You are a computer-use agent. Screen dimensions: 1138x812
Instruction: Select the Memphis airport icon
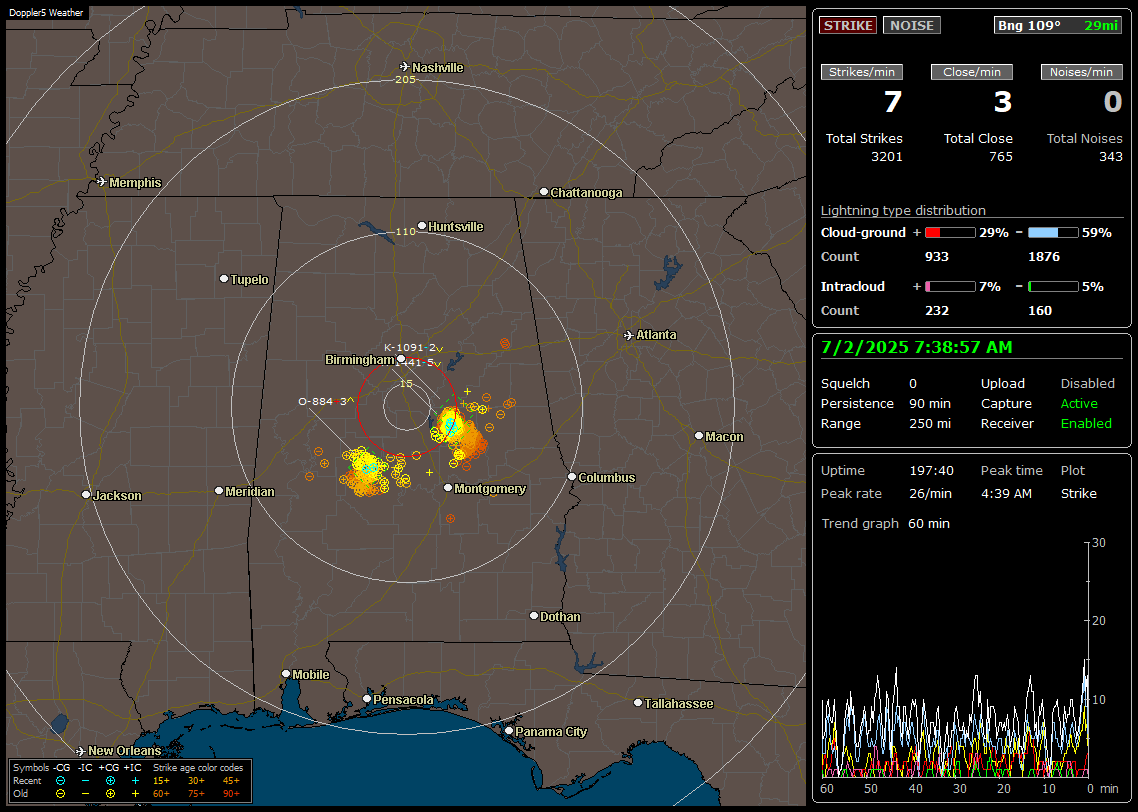[x=102, y=181]
